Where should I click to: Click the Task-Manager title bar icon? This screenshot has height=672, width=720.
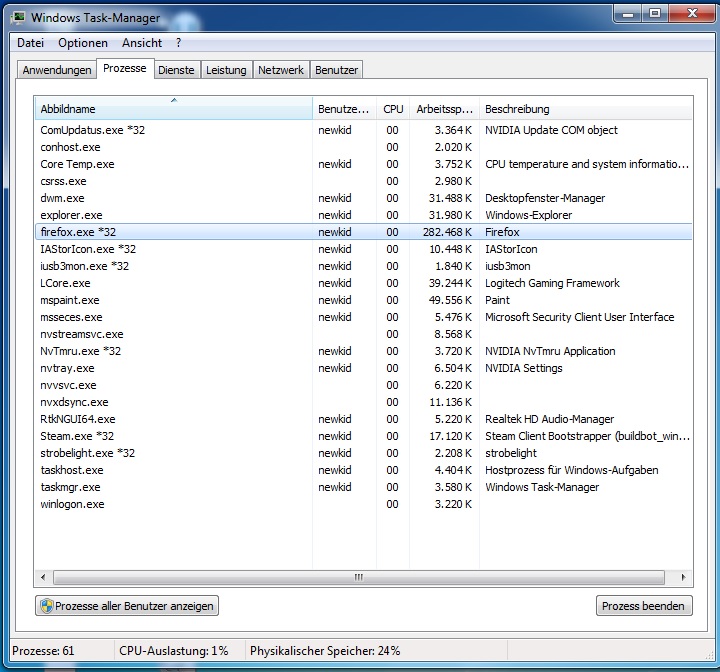tap(18, 18)
